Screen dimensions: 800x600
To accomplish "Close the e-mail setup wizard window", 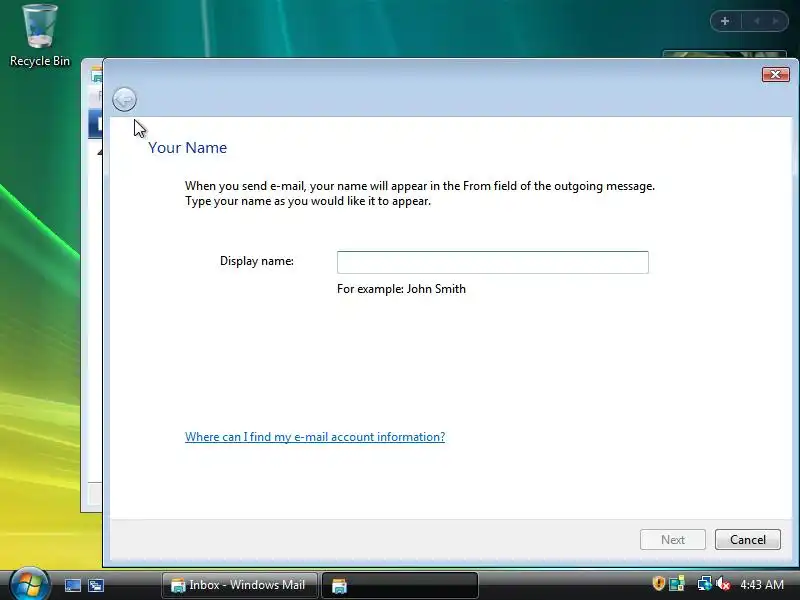I will coord(776,74).
